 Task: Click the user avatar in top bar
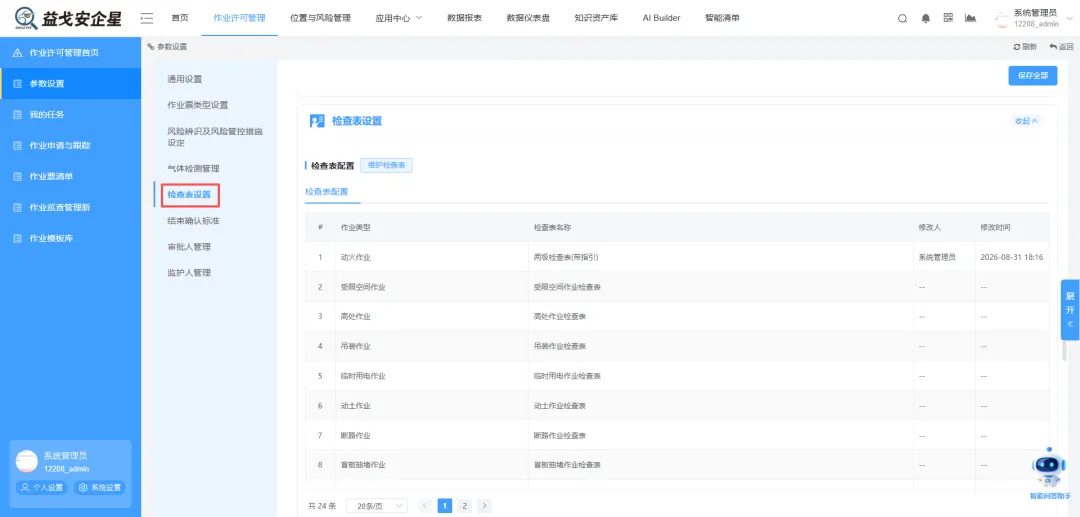[1001, 19]
